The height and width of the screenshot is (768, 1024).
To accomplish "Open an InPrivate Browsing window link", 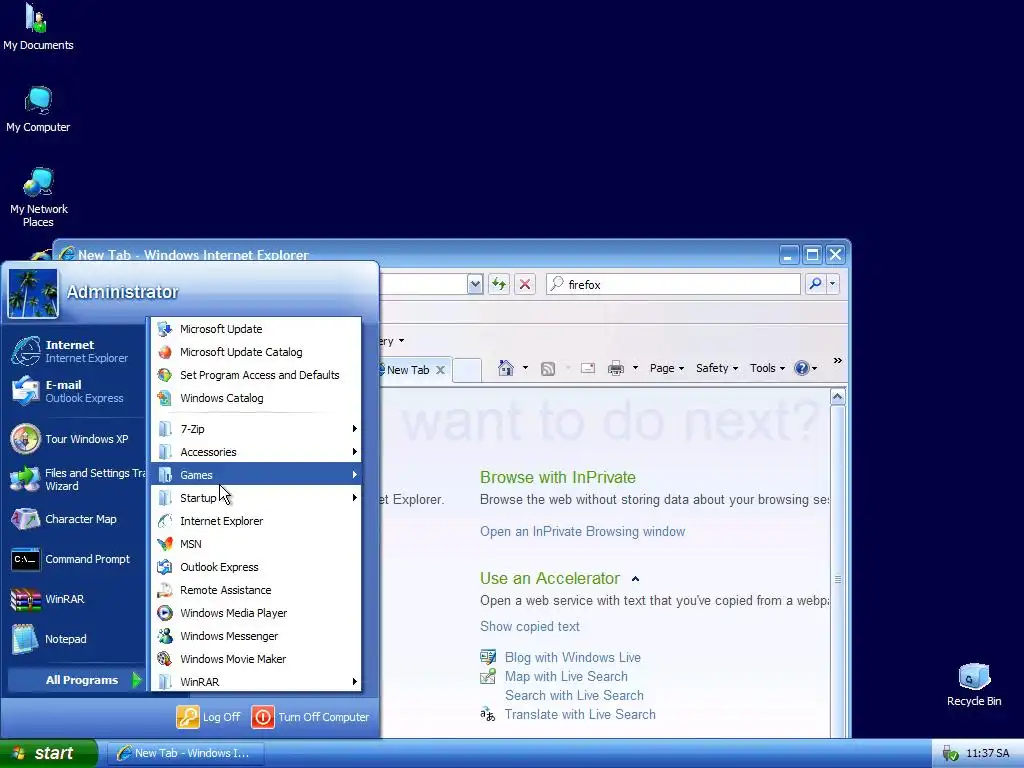I will 583,531.
